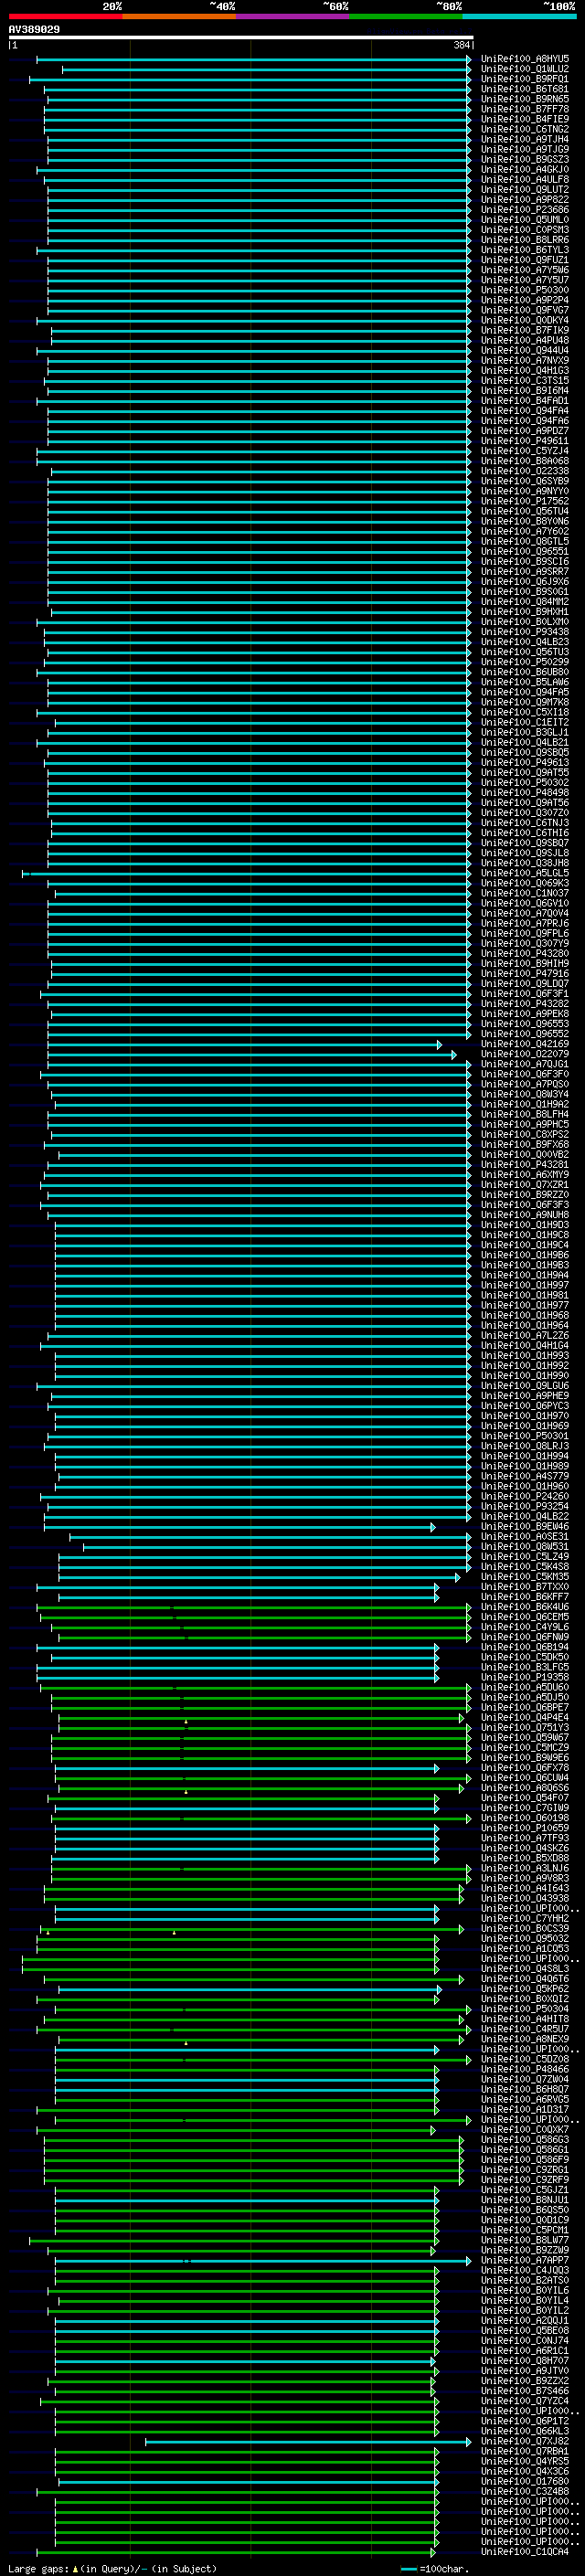This screenshot has width=585, height=2576.
Task: Click the UniRef100_P48466 hit label
Action: pyautogui.click(x=525, y=2069)
